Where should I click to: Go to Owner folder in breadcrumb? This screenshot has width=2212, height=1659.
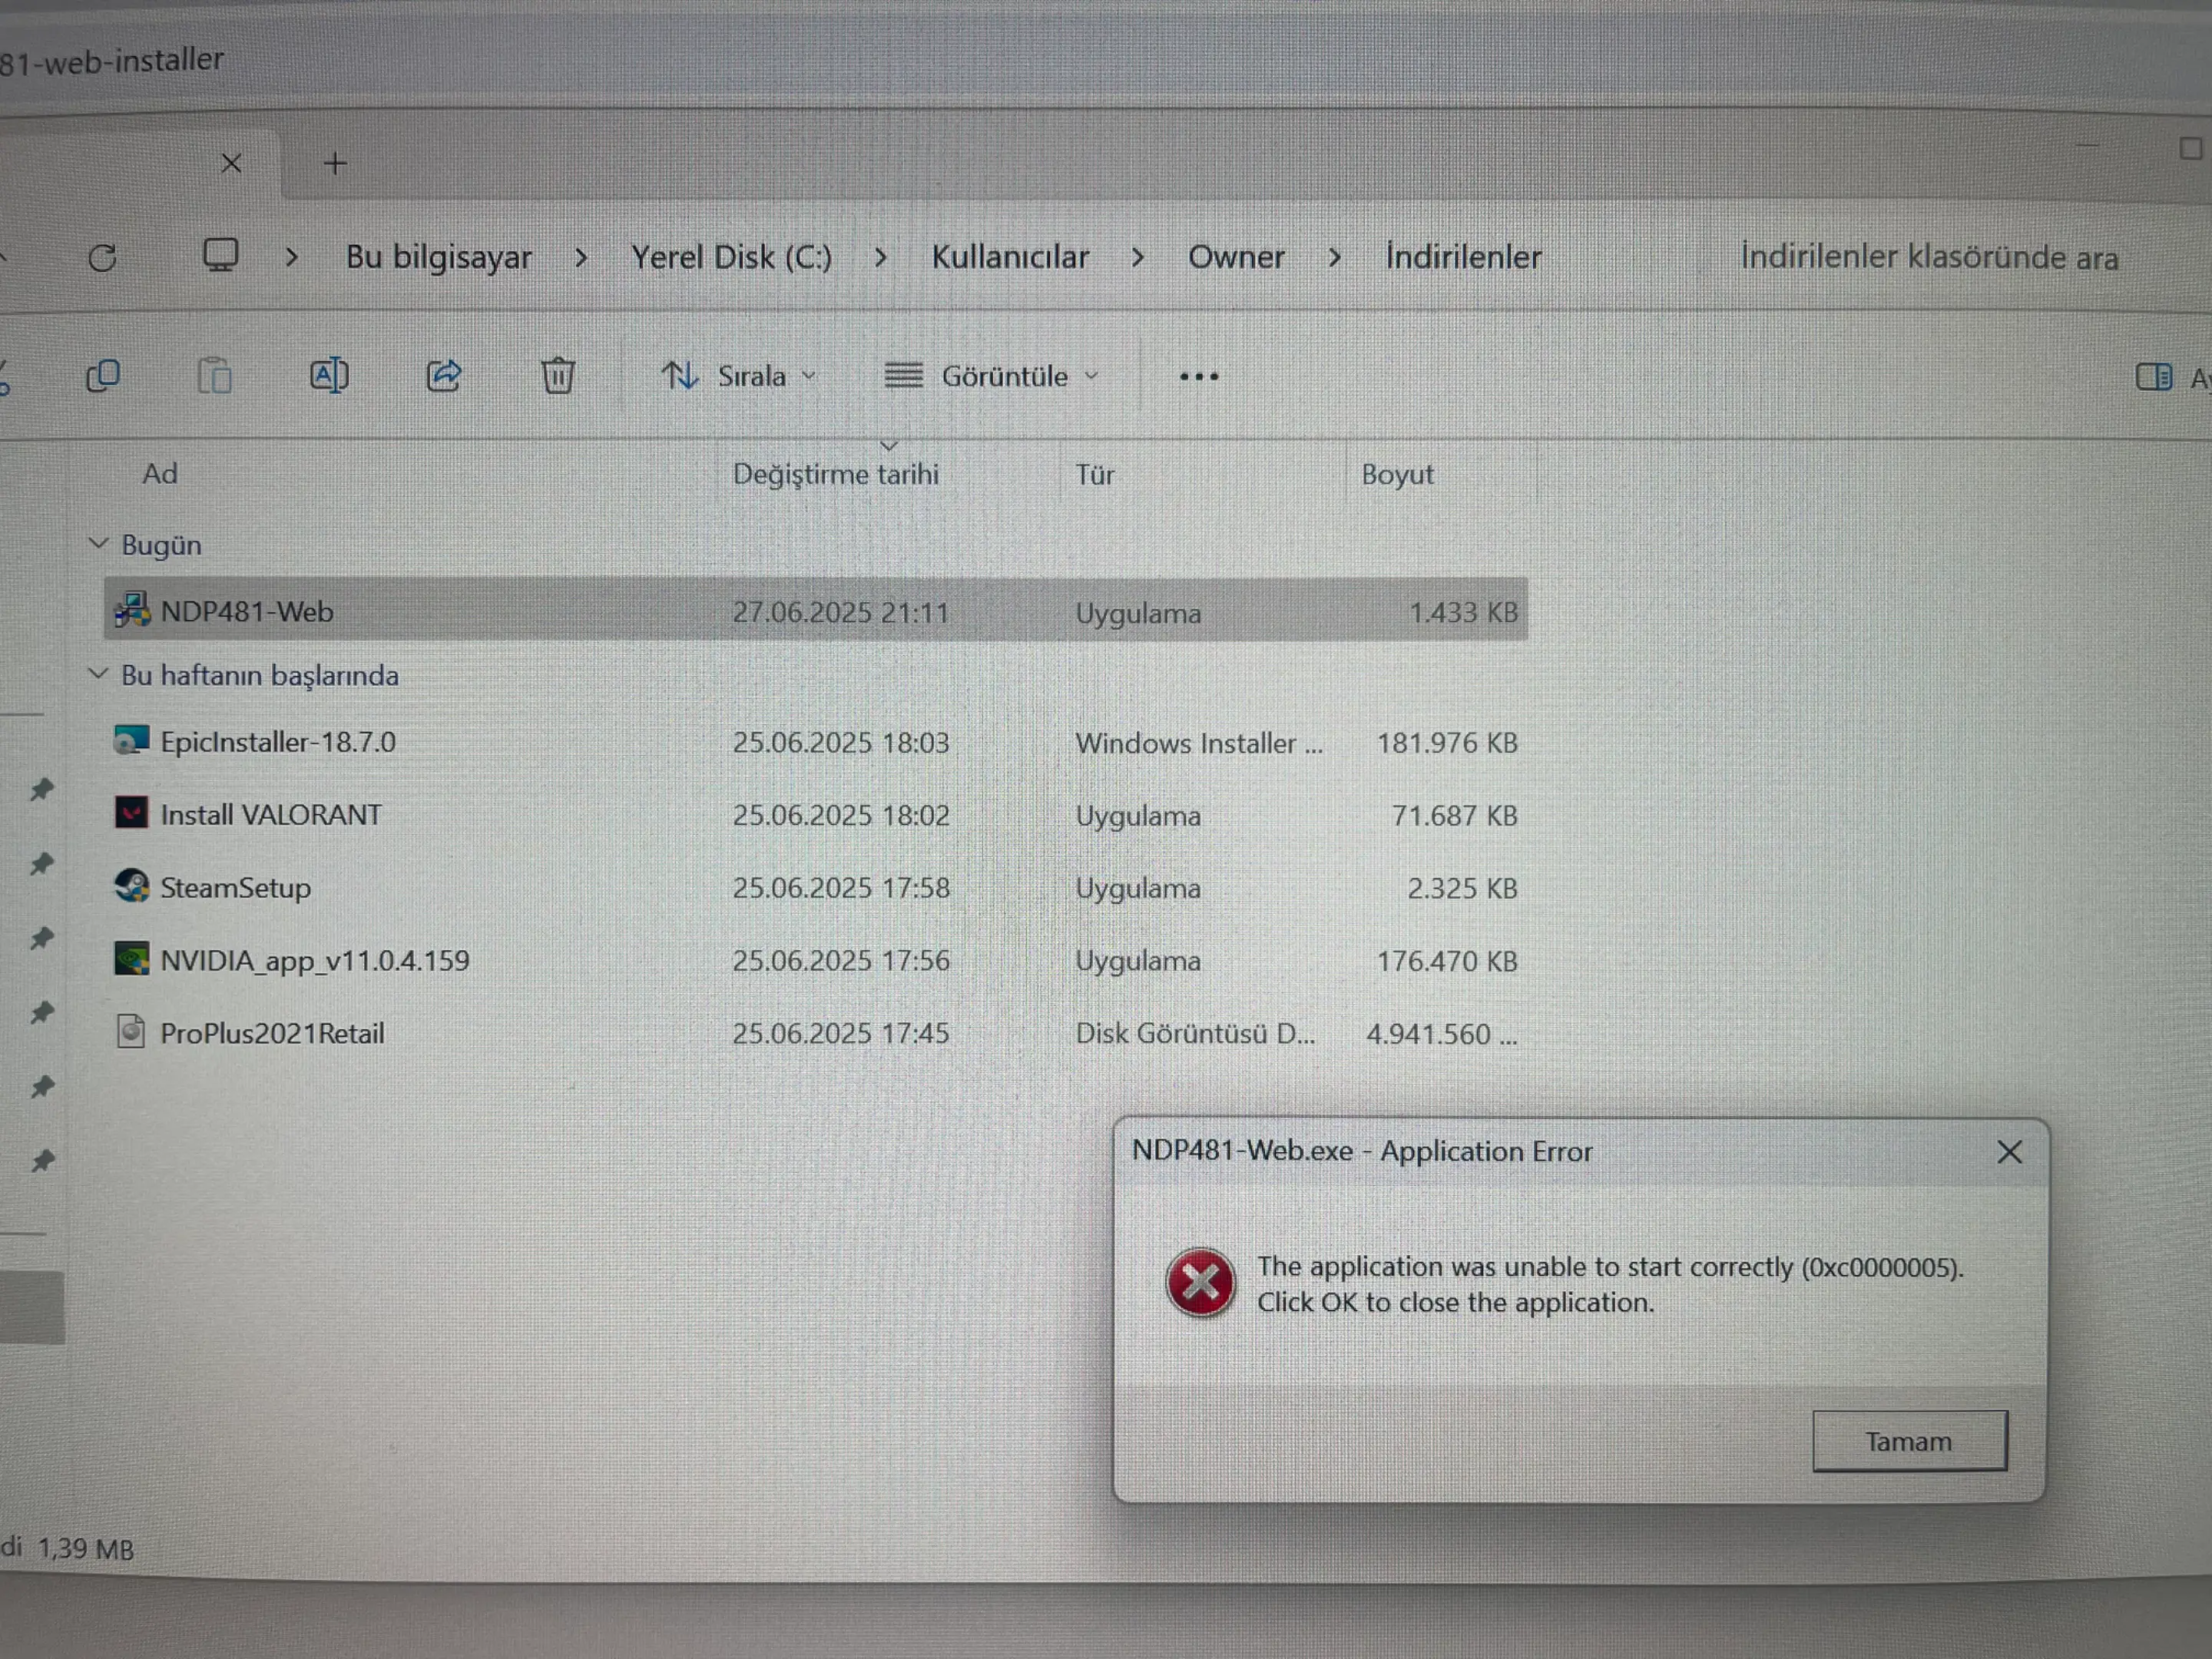(1236, 257)
